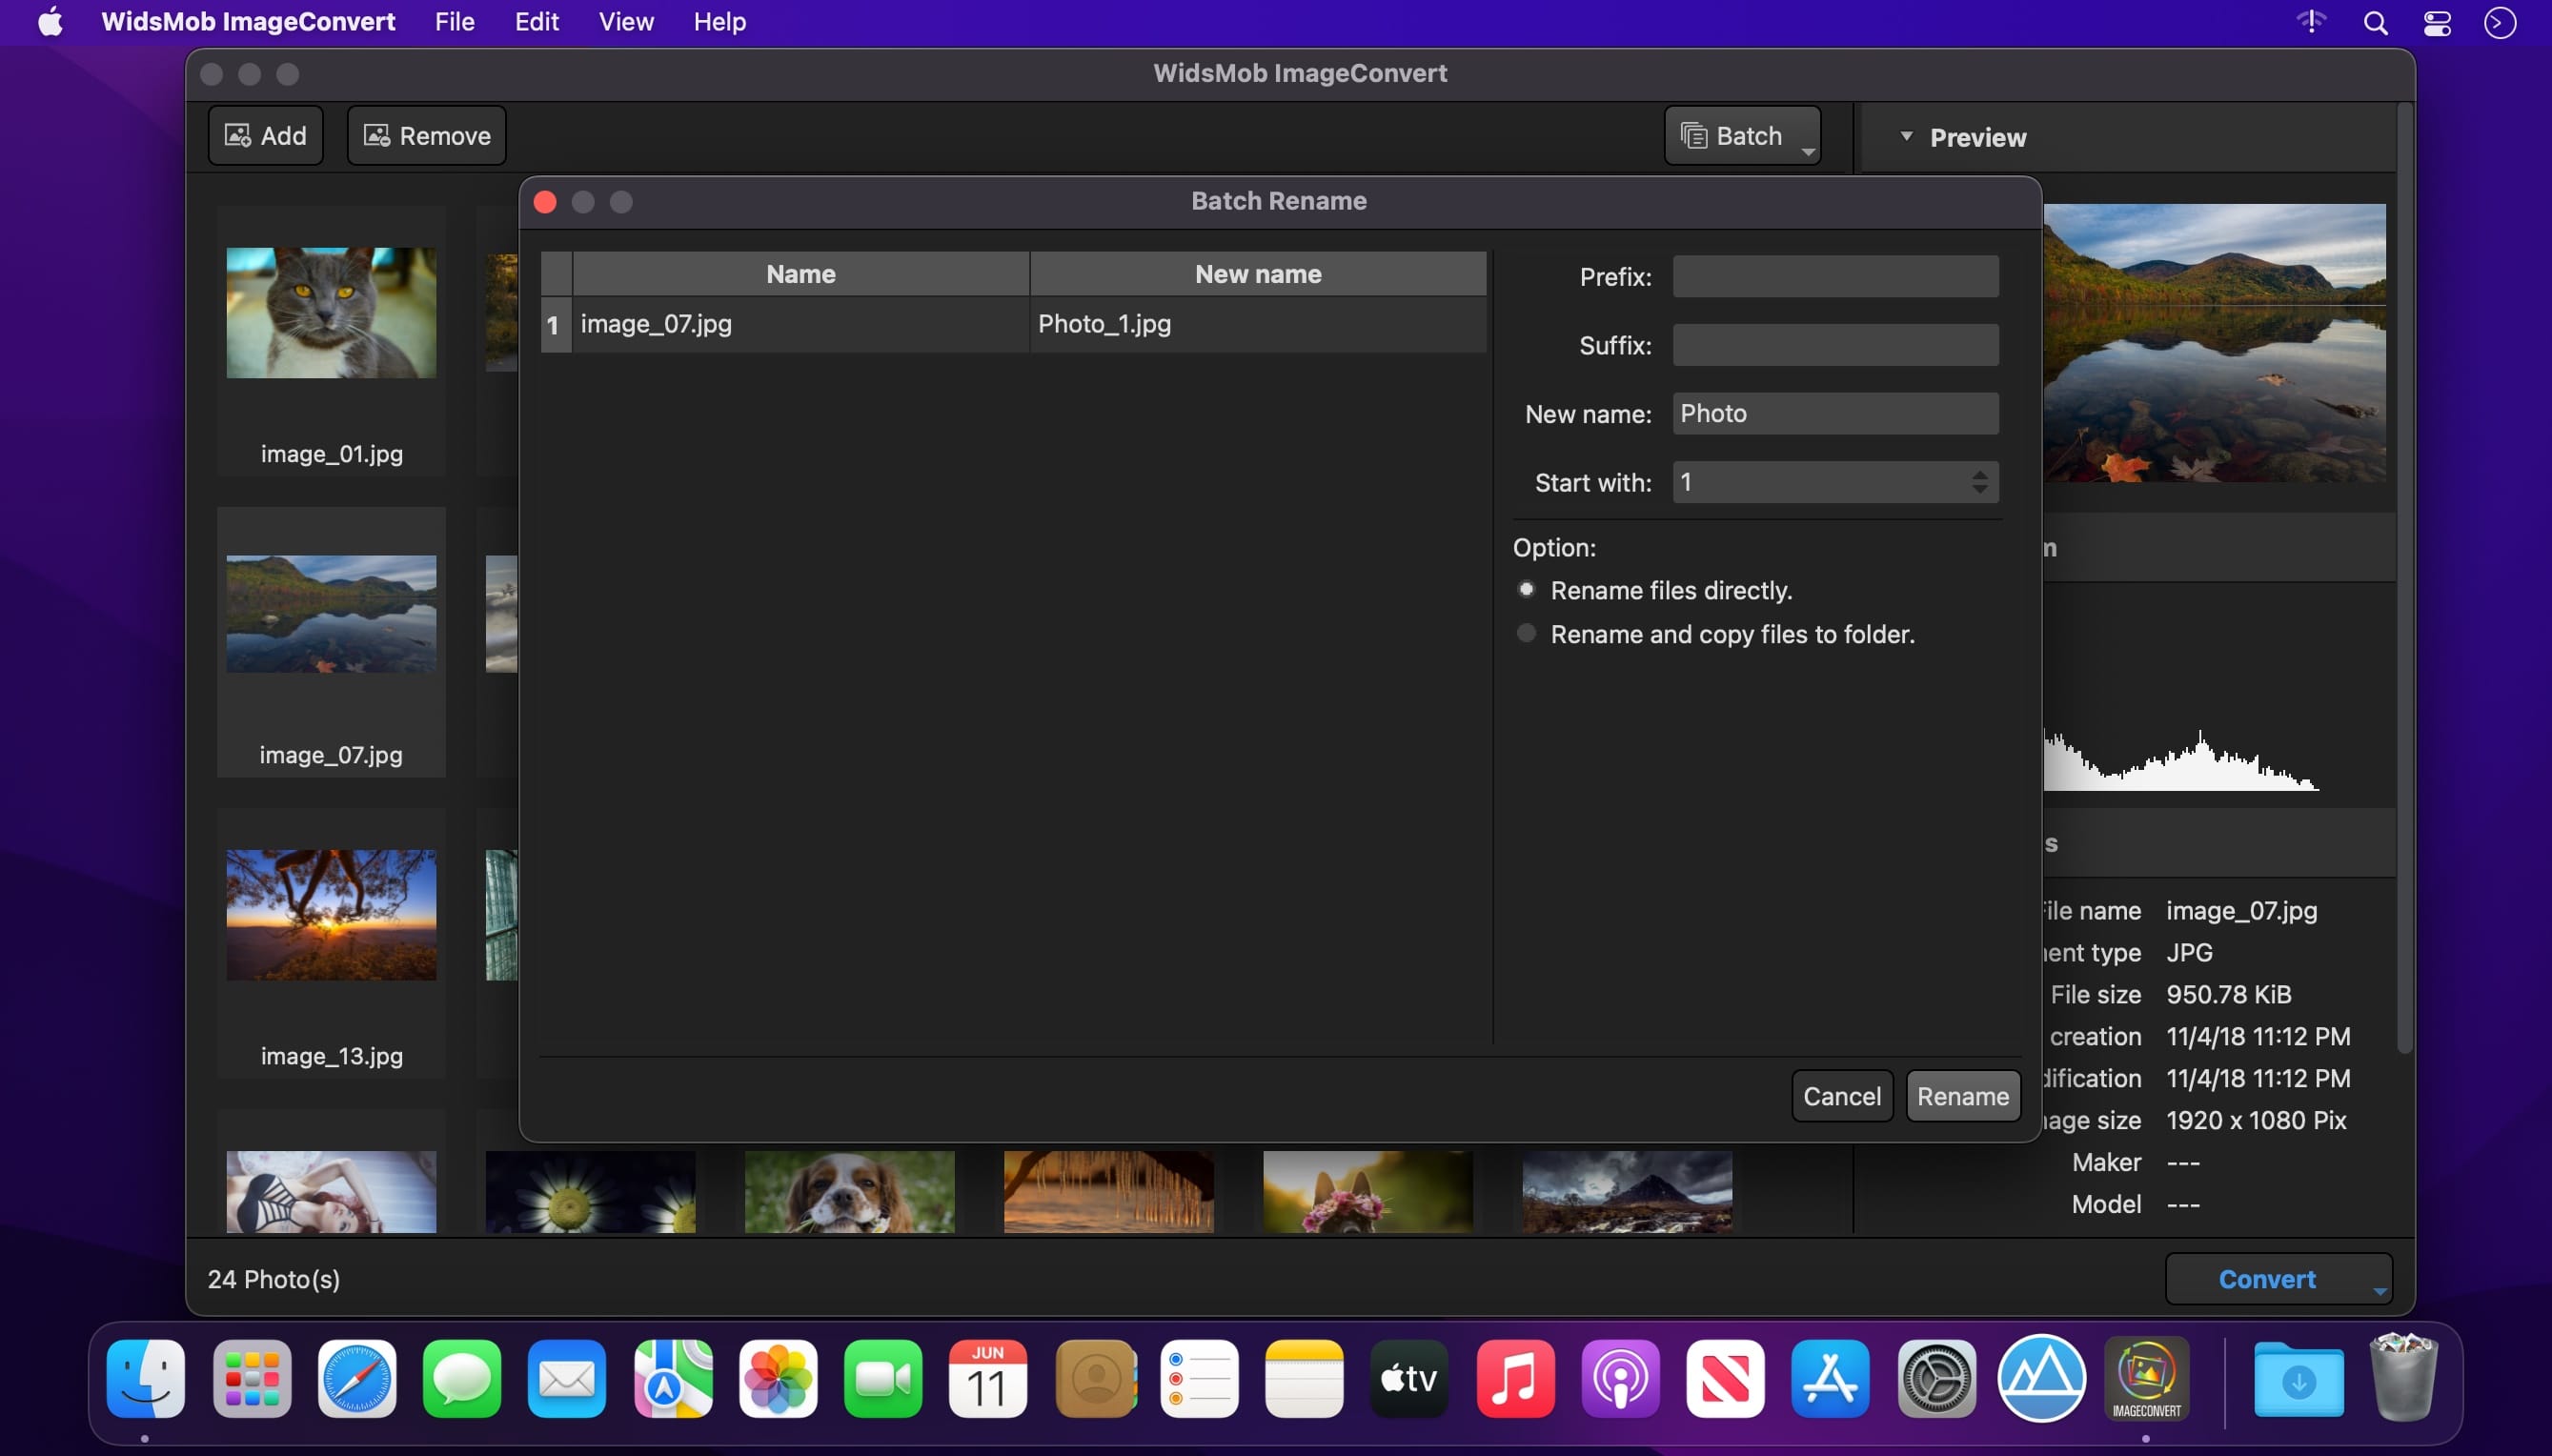The image size is (2552, 1456).
Task: Launch Music app from the Dock
Action: click(1515, 1379)
